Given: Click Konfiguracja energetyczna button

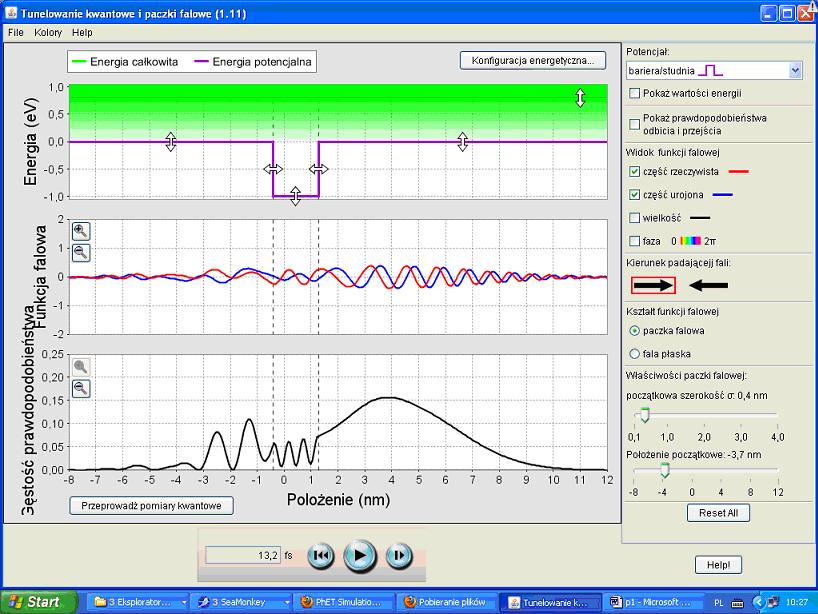Looking at the screenshot, I should pyautogui.click(x=533, y=61).
